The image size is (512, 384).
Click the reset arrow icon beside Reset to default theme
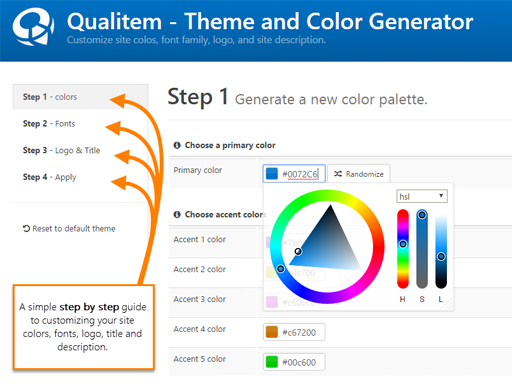pyautogui.click(x=26, y=229)
